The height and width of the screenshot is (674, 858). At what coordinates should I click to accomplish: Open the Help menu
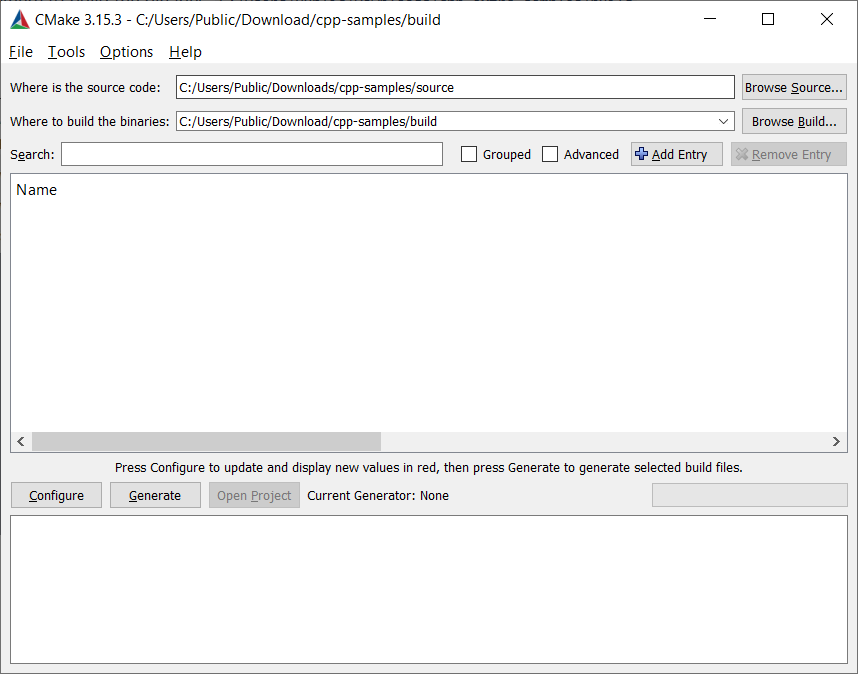[x=185, y=52]
